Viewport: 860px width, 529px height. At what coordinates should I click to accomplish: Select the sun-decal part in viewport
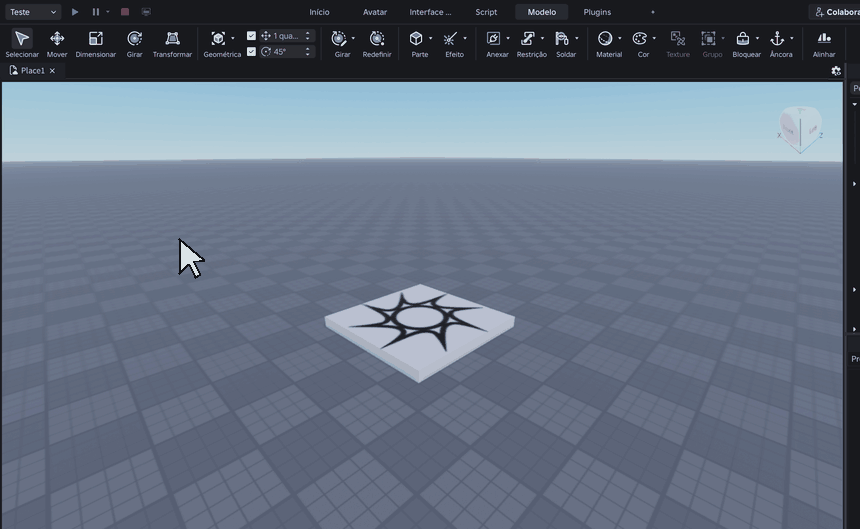420,332
